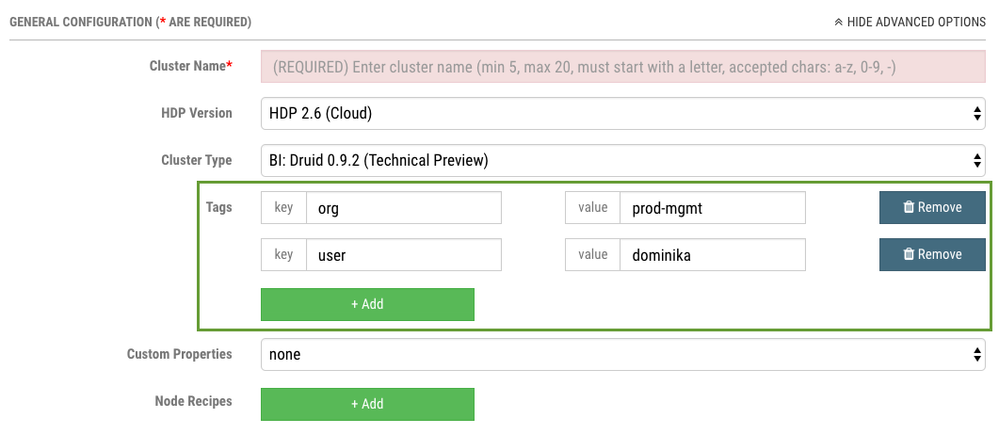This screenshot has width=999, height=434.
Task: Open the HDP Version dropdown
Action: click(622, 114)
